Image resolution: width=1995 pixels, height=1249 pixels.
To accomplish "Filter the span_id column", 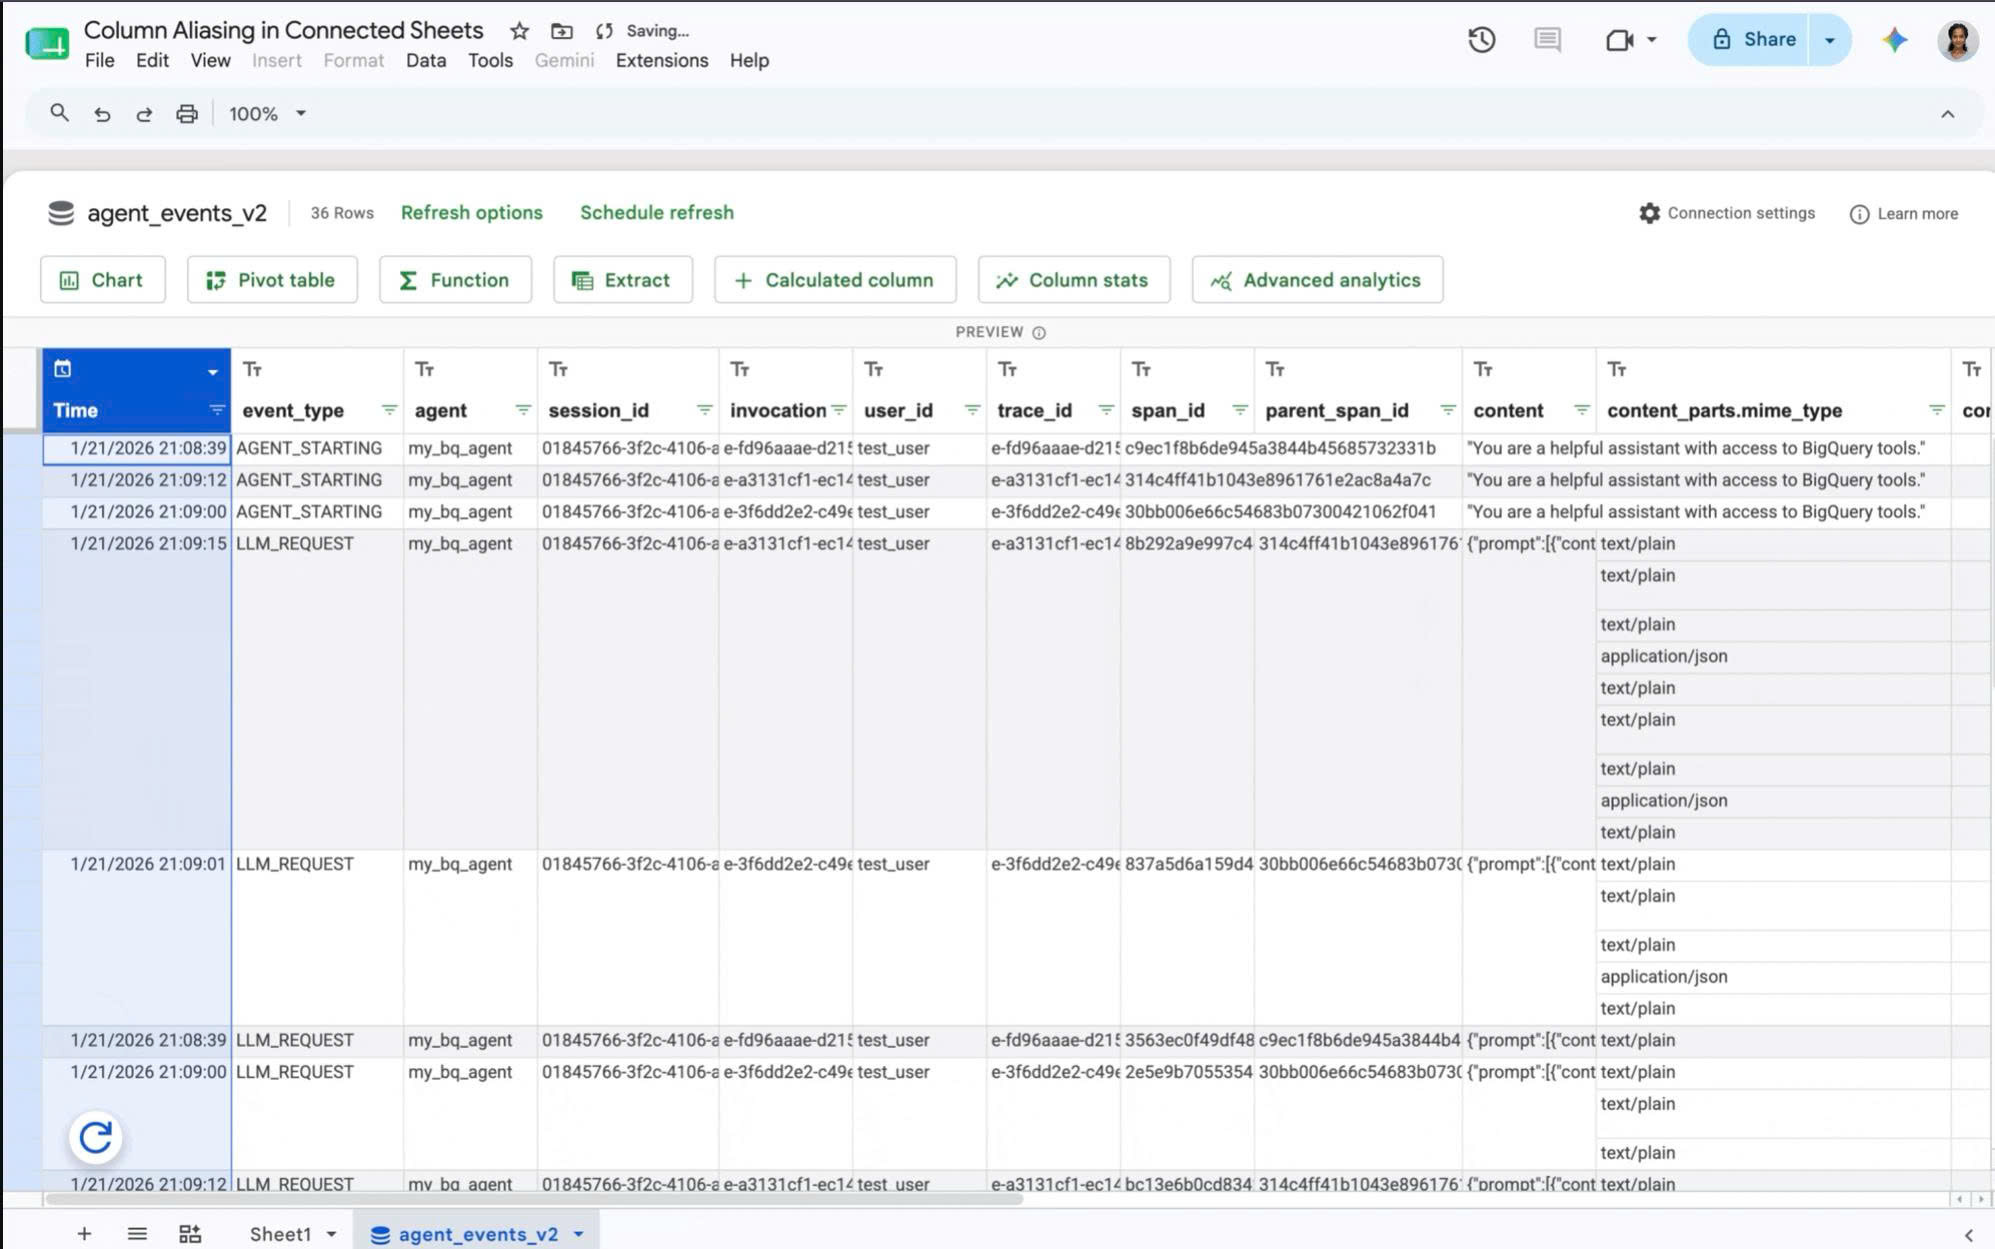I will click(x=1240, y=410).
